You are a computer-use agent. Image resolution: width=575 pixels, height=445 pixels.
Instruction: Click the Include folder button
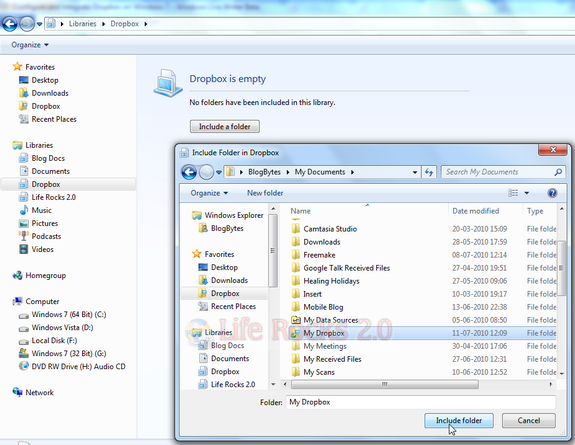pyautogui.click(x=458, y=420)
